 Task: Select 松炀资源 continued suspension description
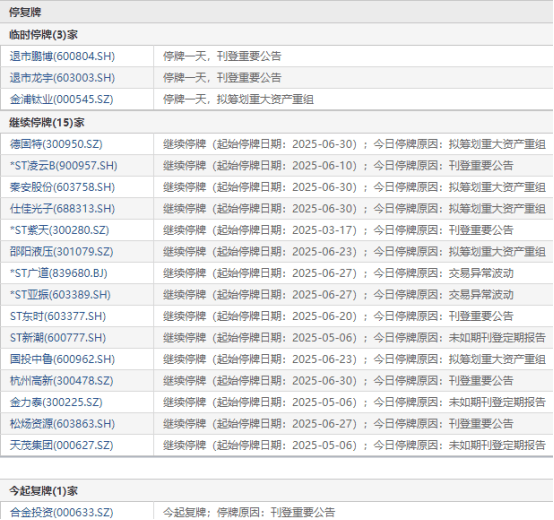338,424
